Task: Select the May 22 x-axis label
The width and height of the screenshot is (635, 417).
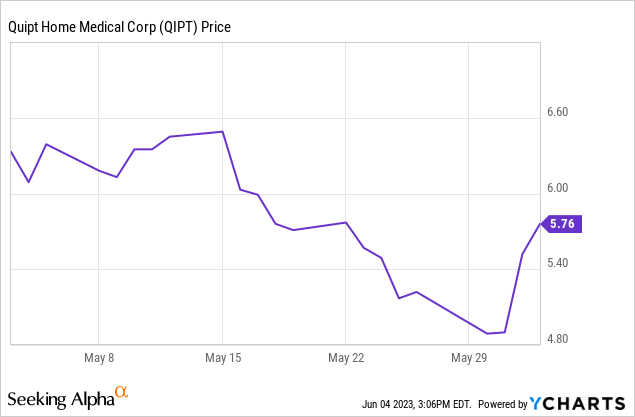Action: click(x=345, y=357)
